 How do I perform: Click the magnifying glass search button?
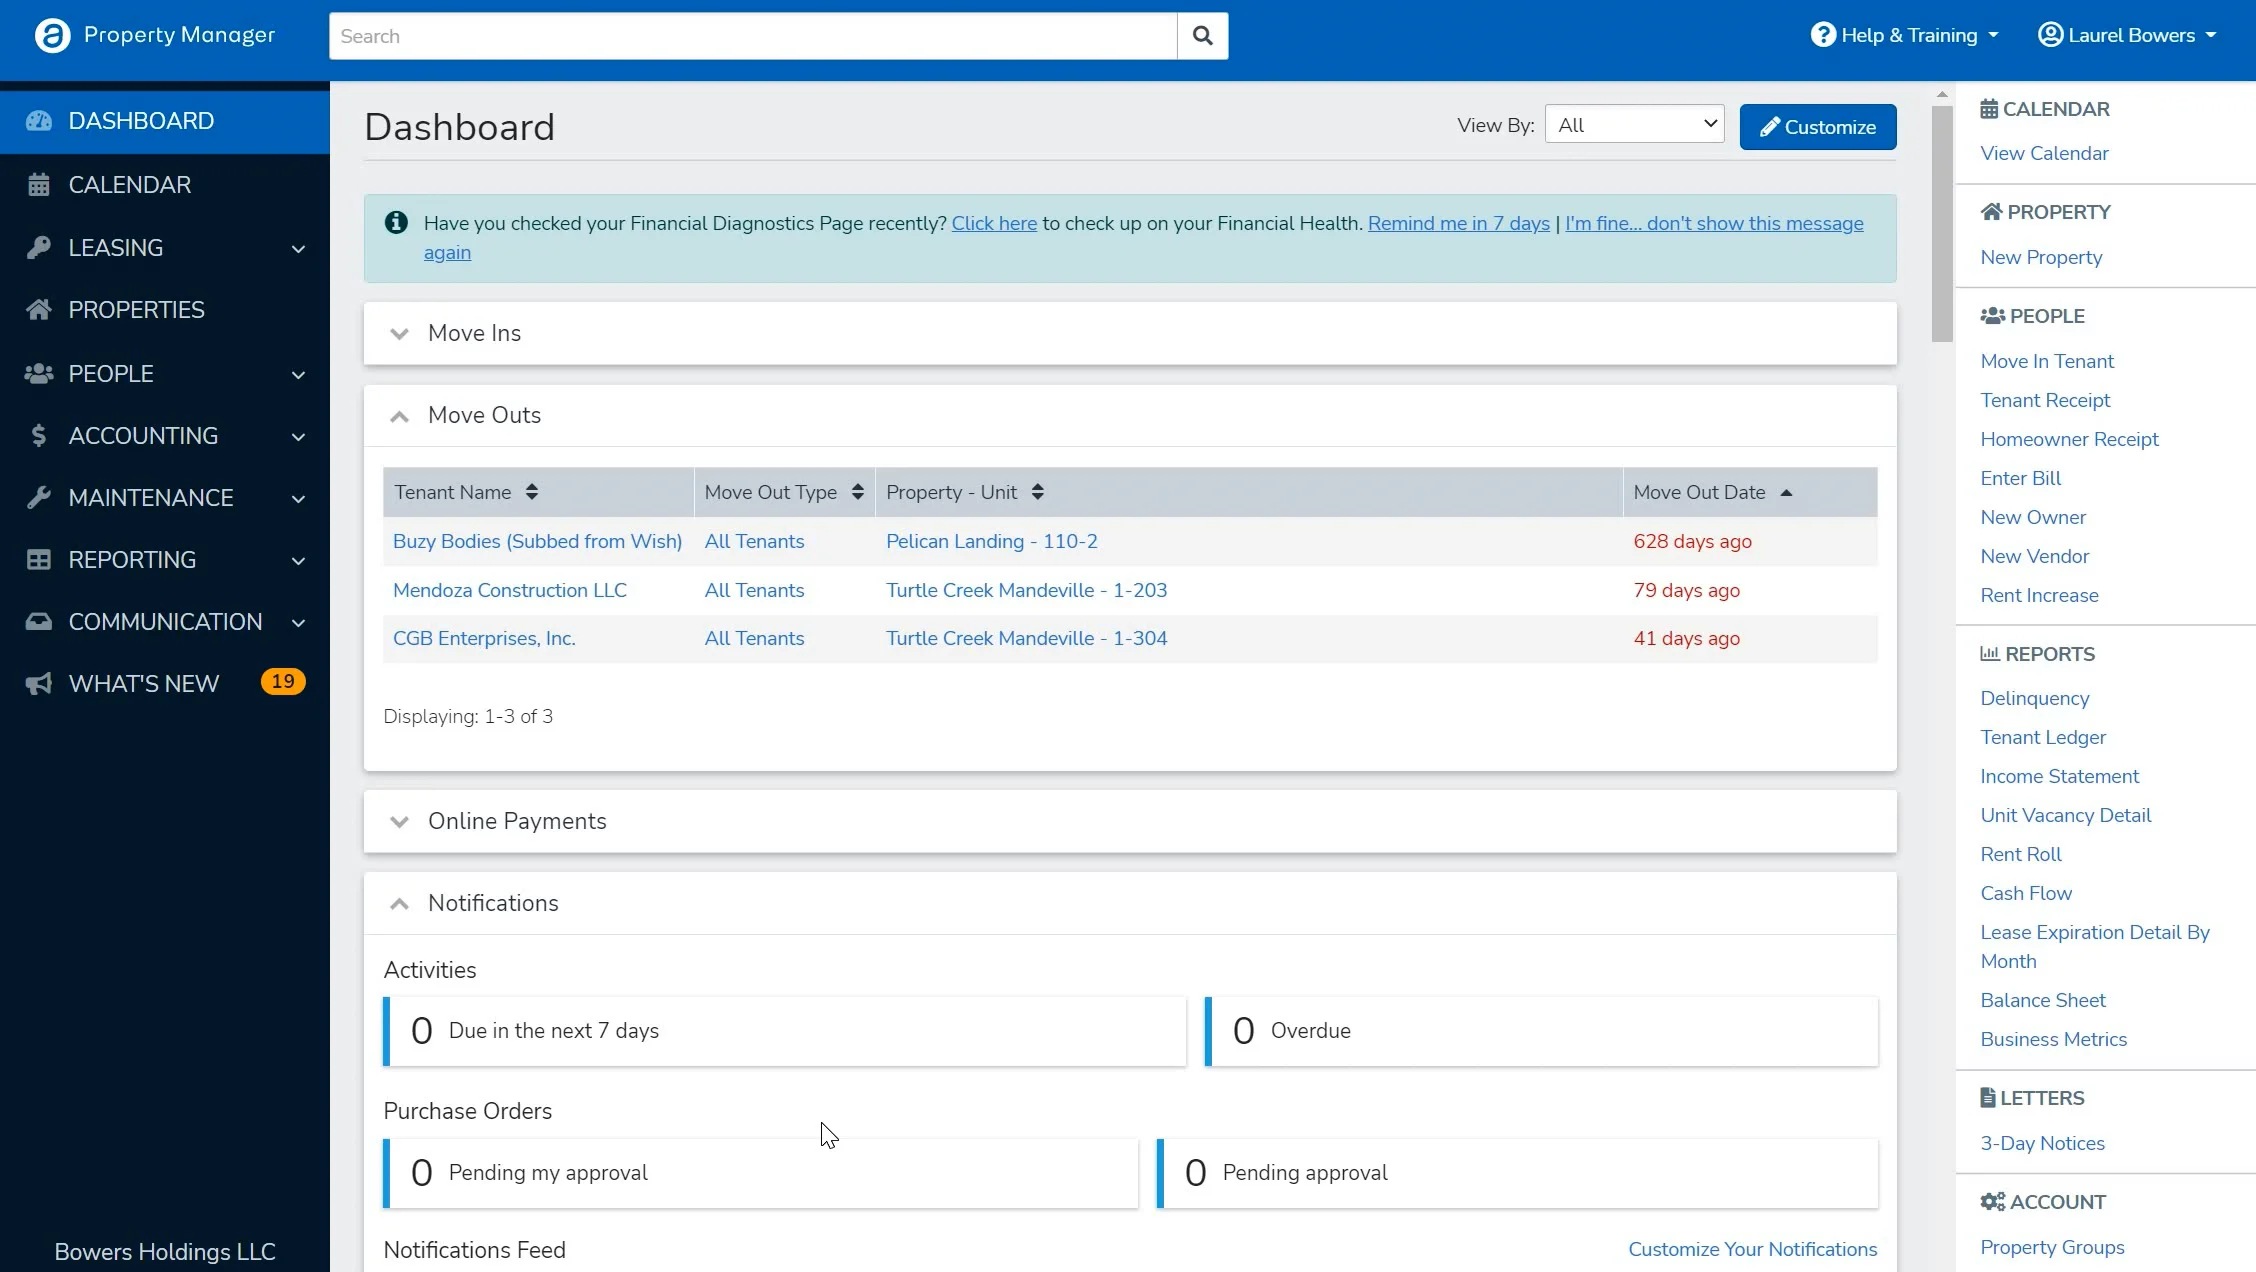(x=1202, y=36)
